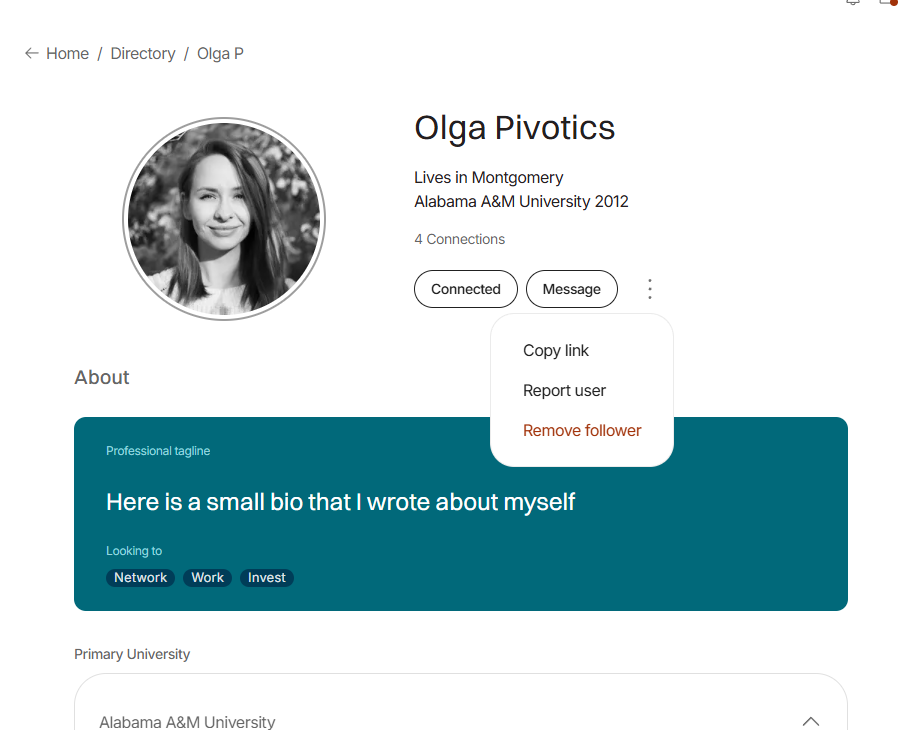Open the messages icon with red badge

pos(888,2)
